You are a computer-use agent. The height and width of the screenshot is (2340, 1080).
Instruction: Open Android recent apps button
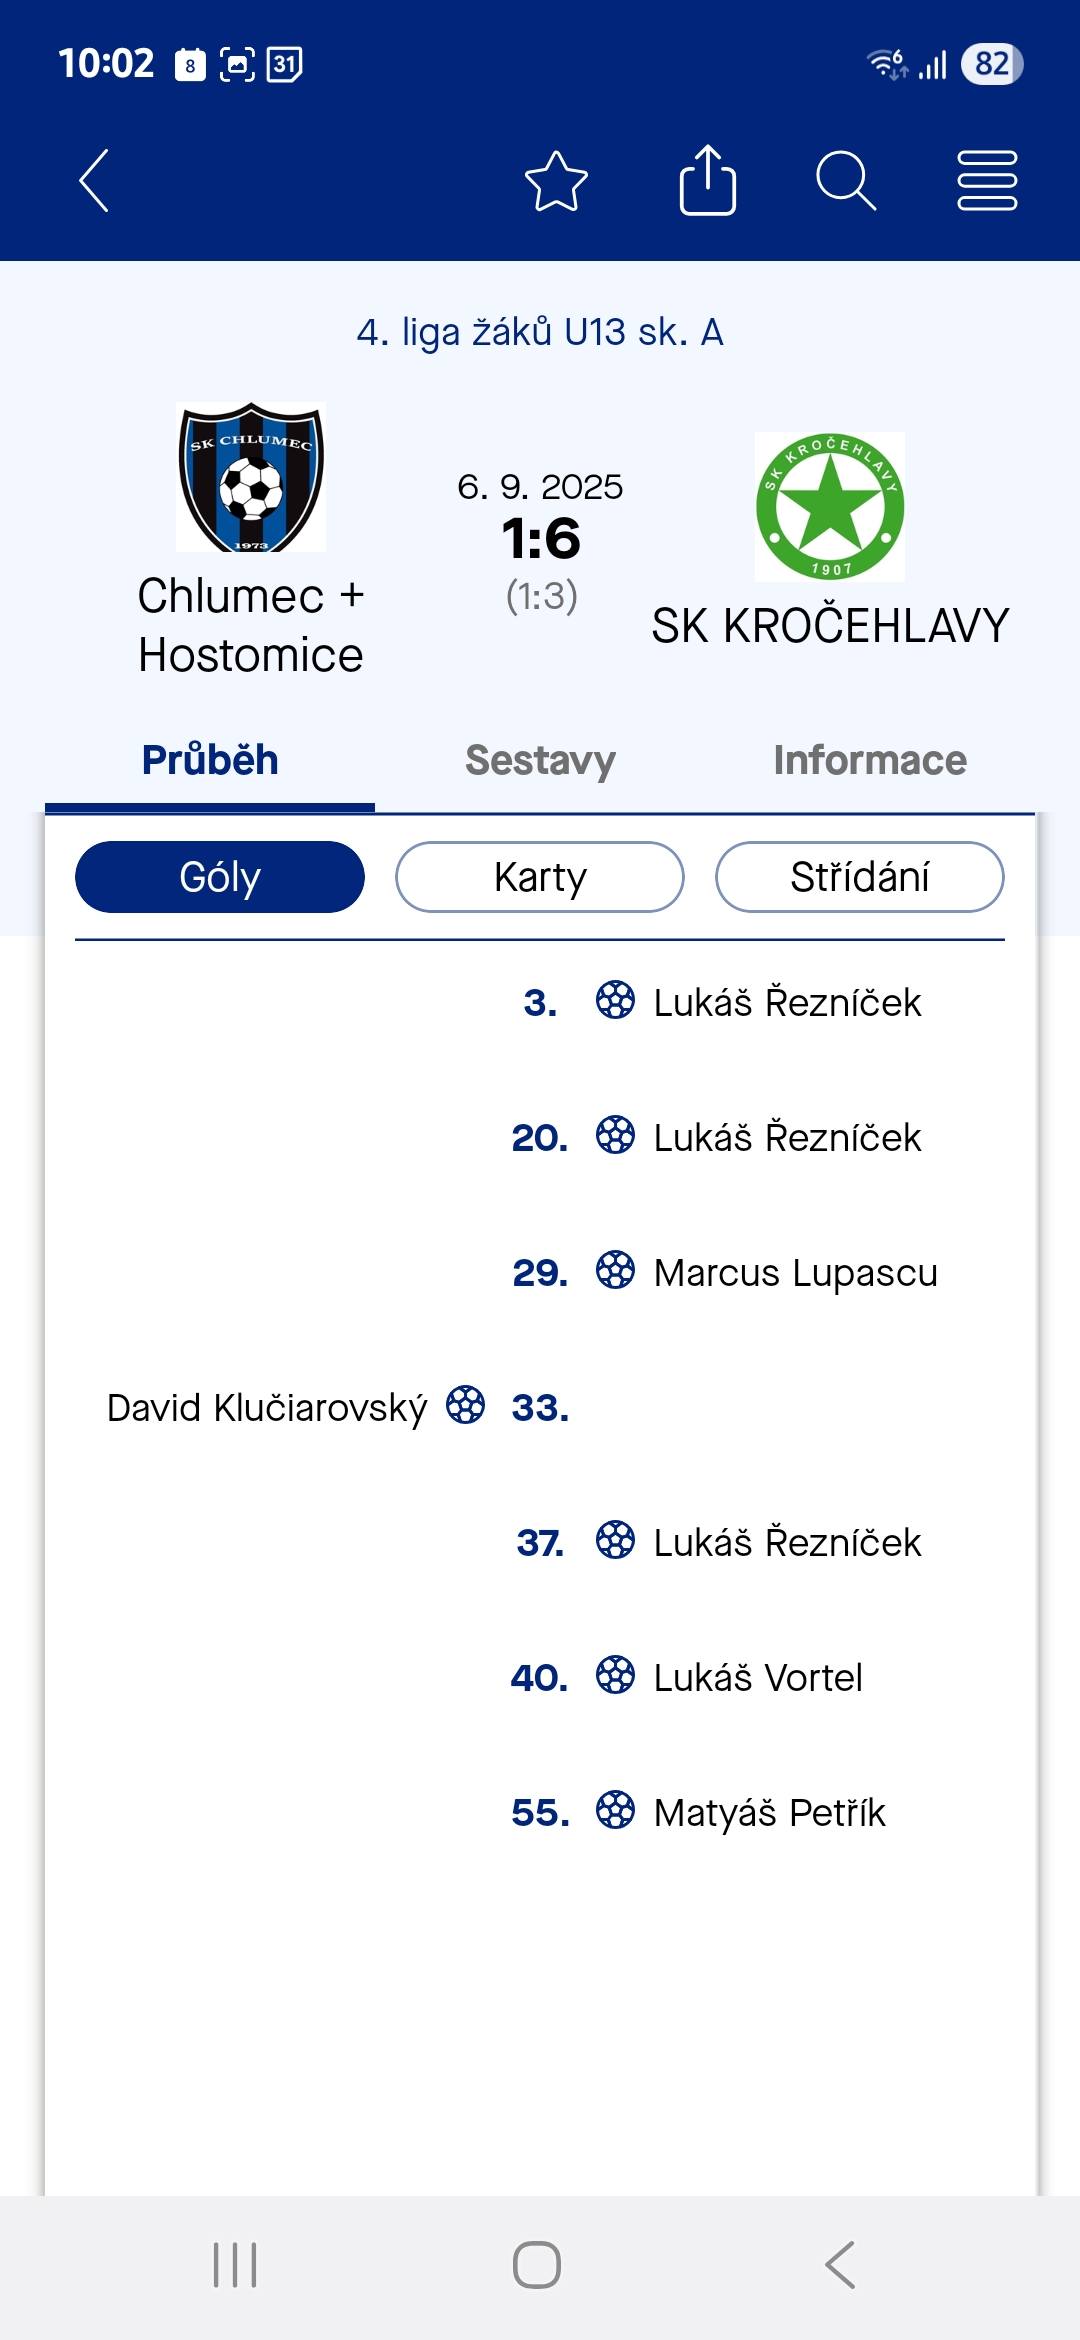click(235, 2264)
